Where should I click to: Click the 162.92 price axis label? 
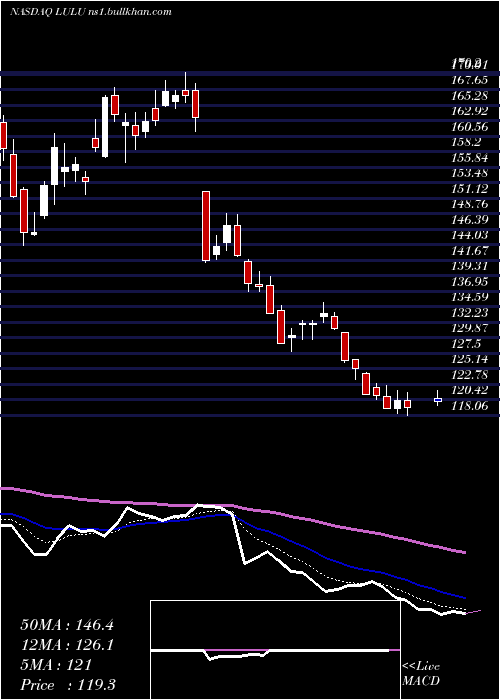tap(470, 111)
